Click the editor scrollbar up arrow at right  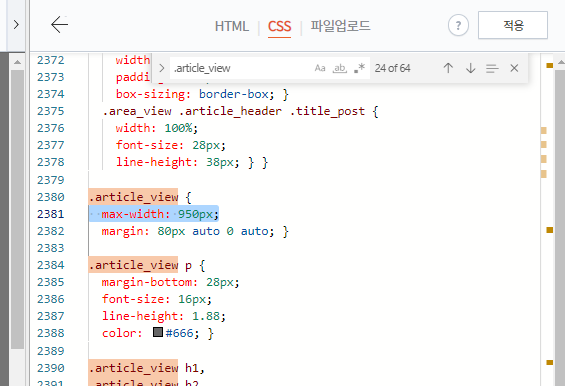560,62
